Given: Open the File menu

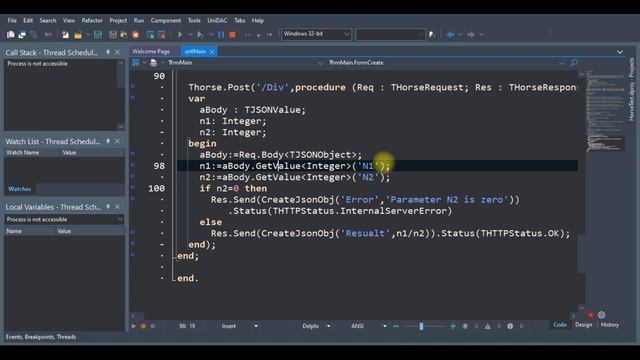Looking at the screenshot, I should [x=12, y=20].
